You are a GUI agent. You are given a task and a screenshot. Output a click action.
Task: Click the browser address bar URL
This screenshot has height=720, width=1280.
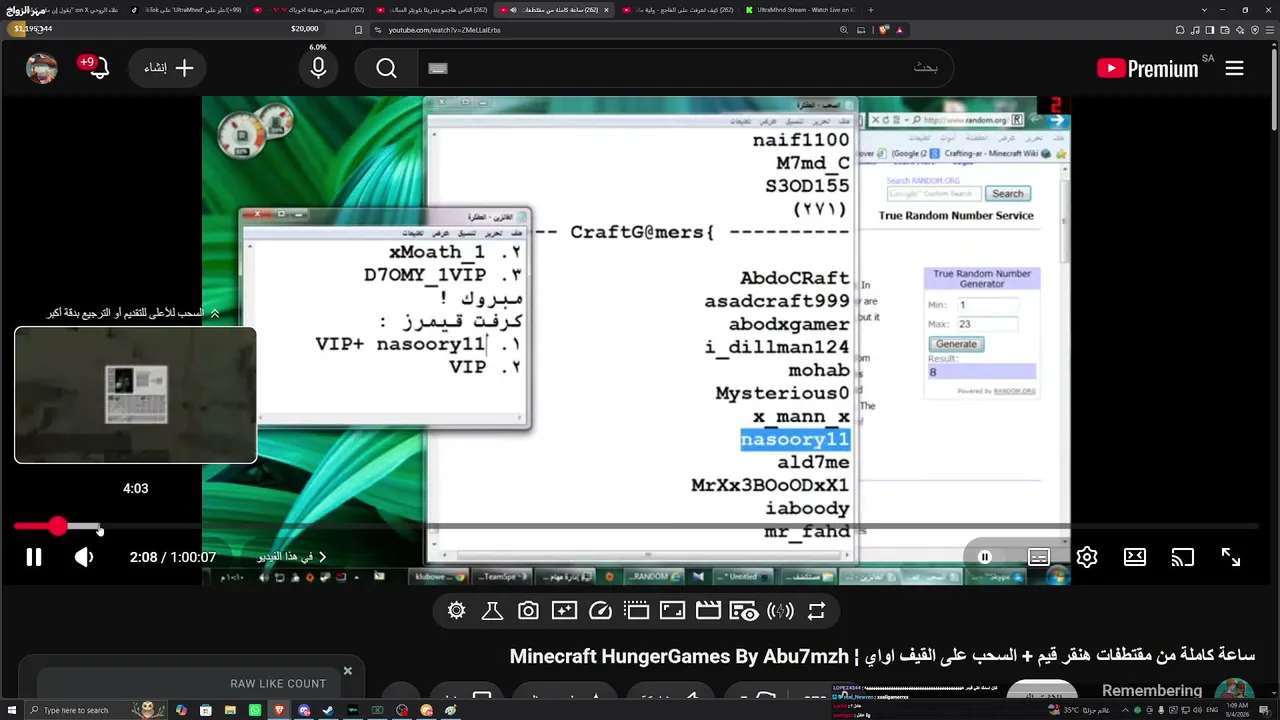point(444,30)
